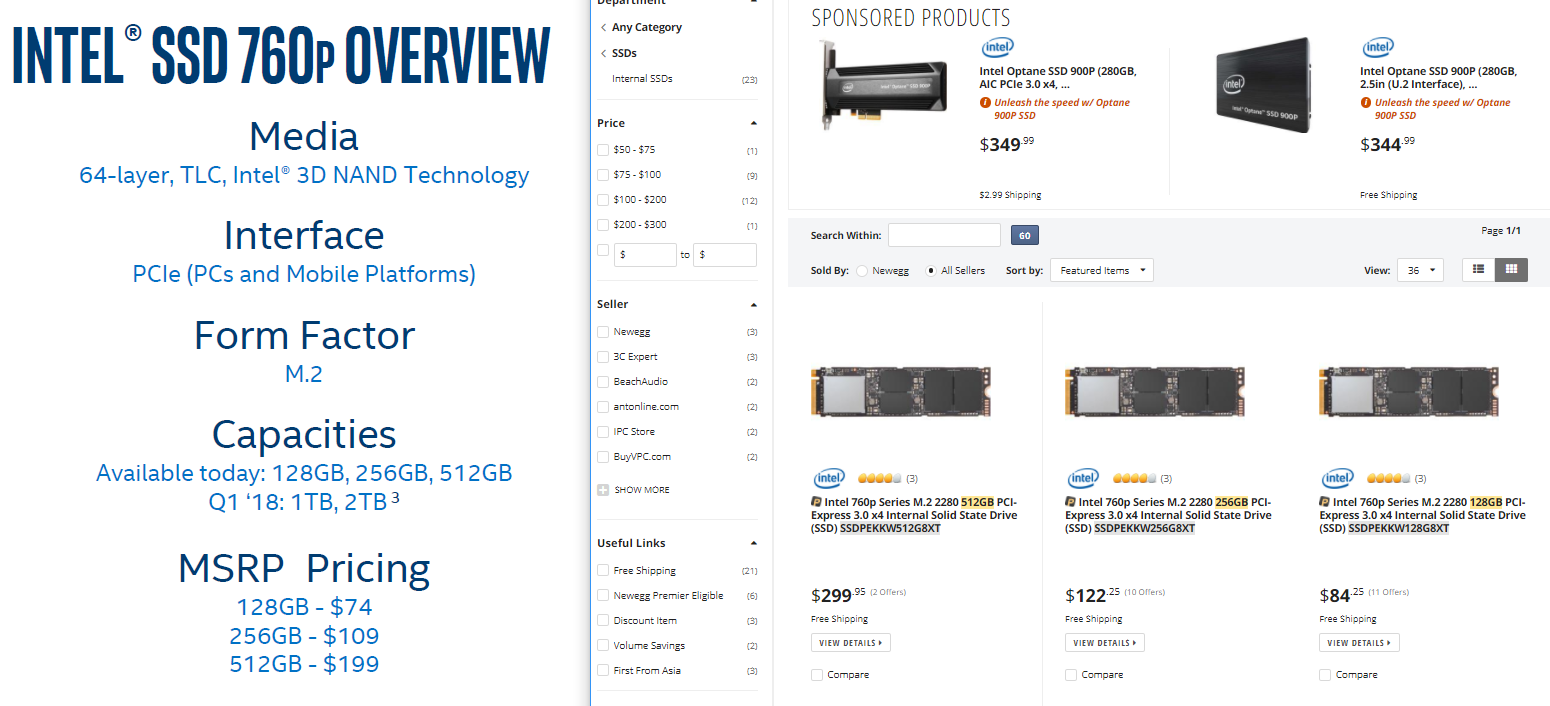Click GO button for Search Within
The height and width of the screenshot is (706, 1550).
click(1025, 235)
